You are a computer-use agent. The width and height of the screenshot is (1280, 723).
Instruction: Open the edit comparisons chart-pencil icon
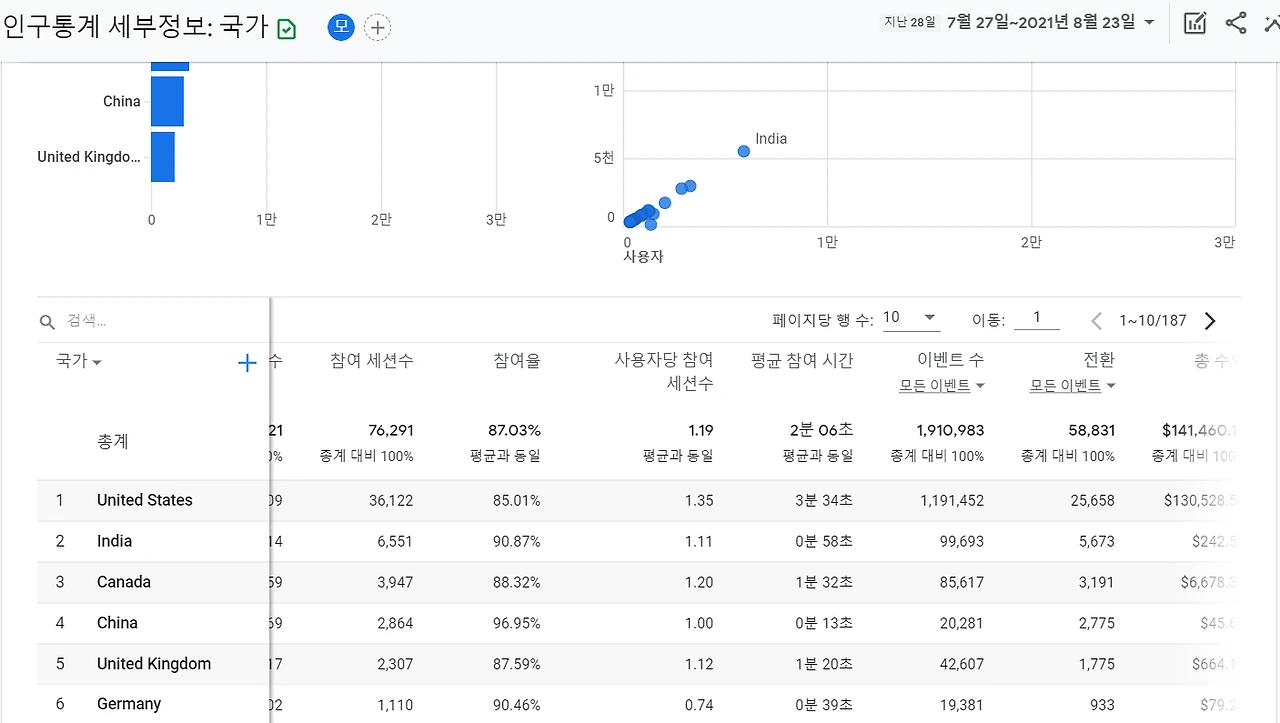[x=1195, y=23]
